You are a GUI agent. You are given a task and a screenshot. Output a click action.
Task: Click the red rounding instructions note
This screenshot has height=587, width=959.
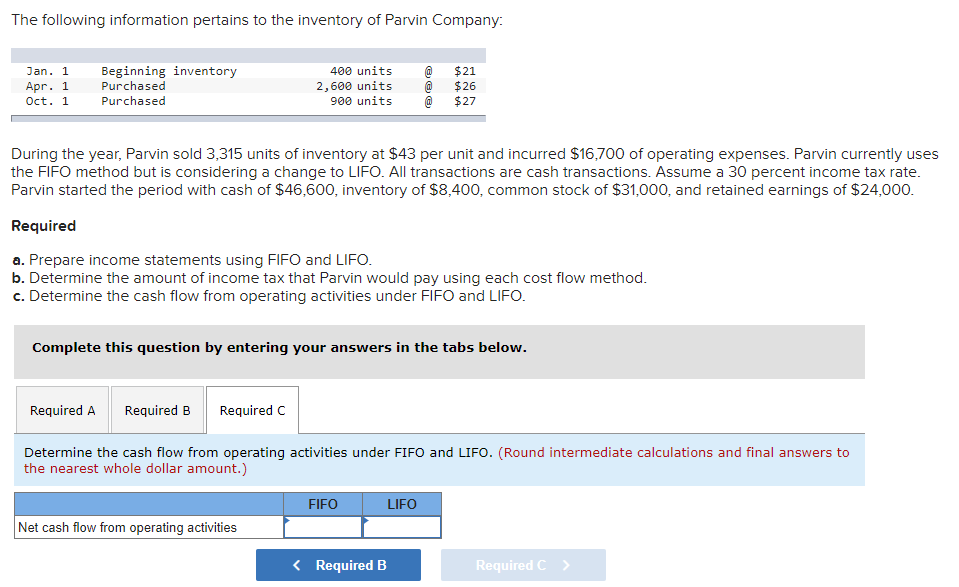673,453
